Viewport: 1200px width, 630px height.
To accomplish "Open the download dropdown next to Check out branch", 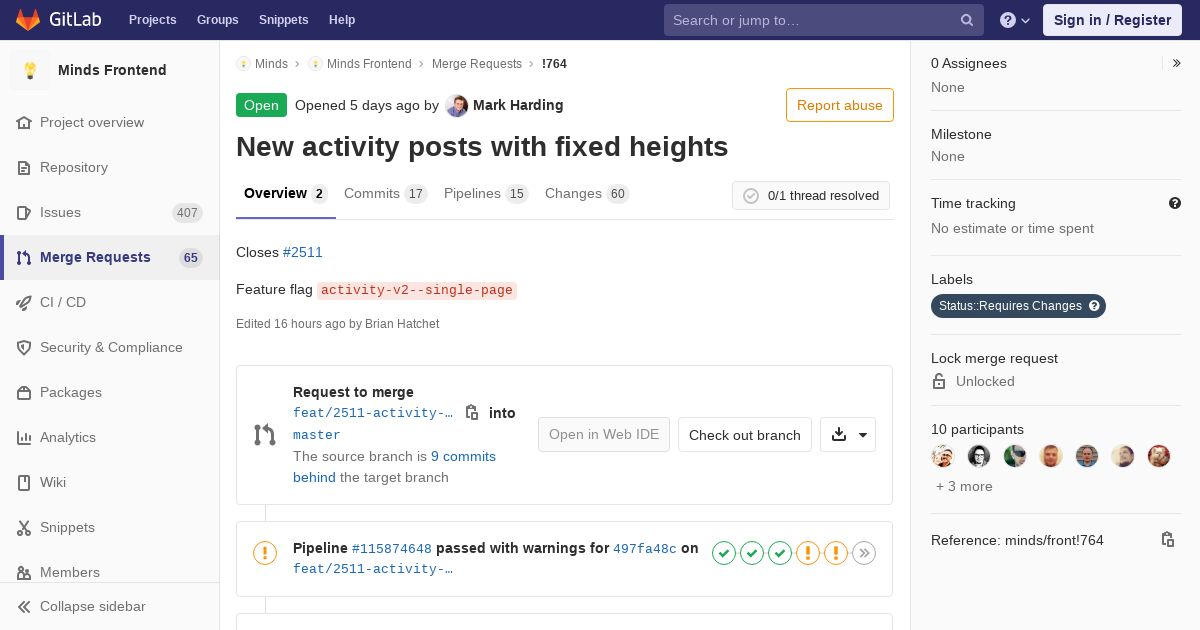I will coord(848,434).
